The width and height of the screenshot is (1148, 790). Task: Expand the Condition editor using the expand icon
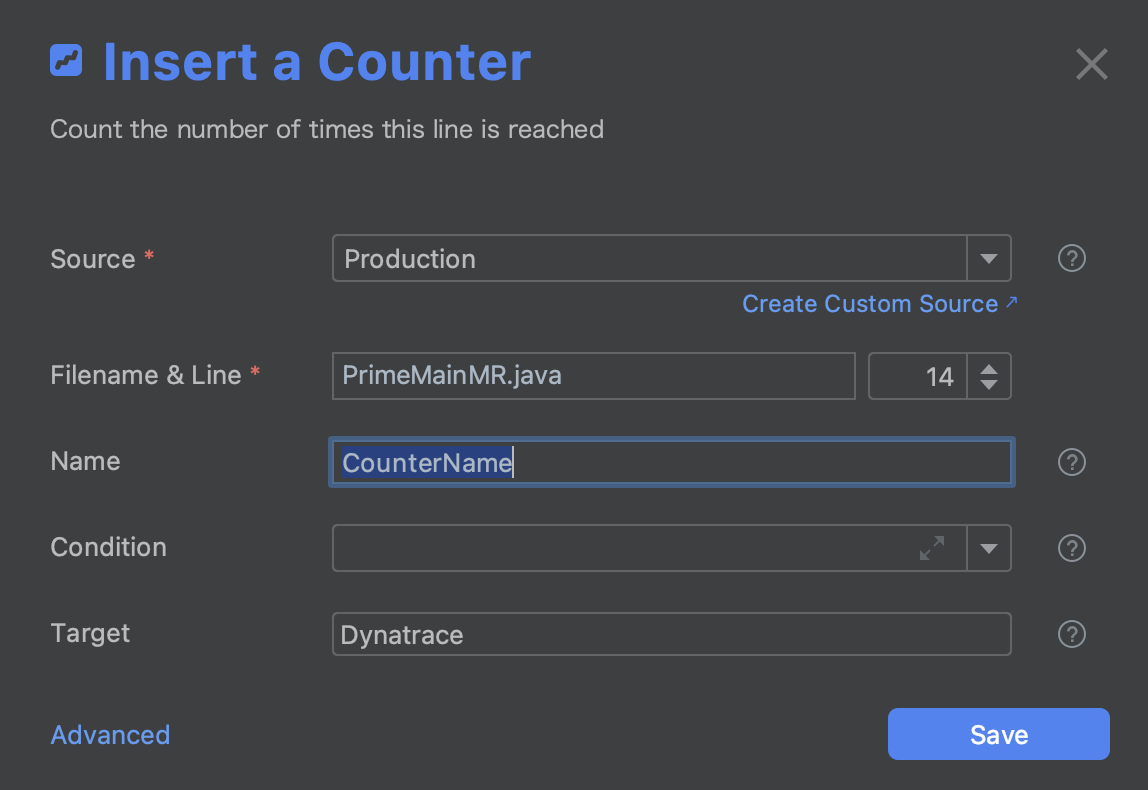932,548
